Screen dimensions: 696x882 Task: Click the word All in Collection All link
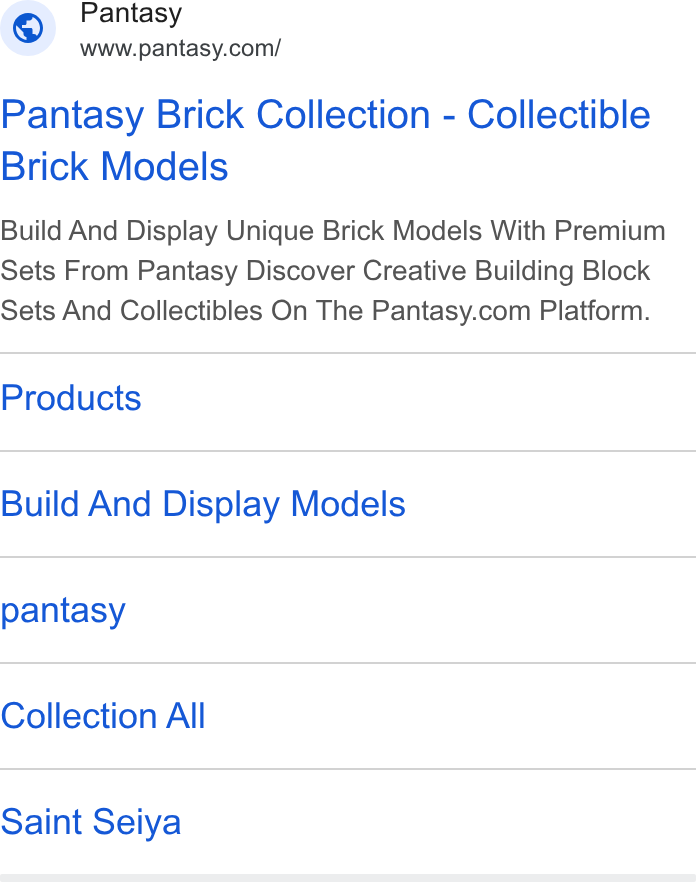tap(185, 716)
